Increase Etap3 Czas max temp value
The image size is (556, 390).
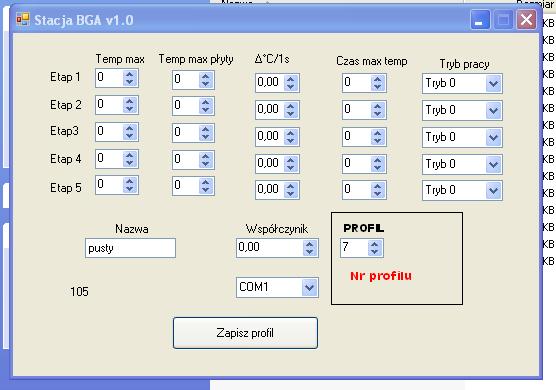pyautogui.click(x=378, y=133)
